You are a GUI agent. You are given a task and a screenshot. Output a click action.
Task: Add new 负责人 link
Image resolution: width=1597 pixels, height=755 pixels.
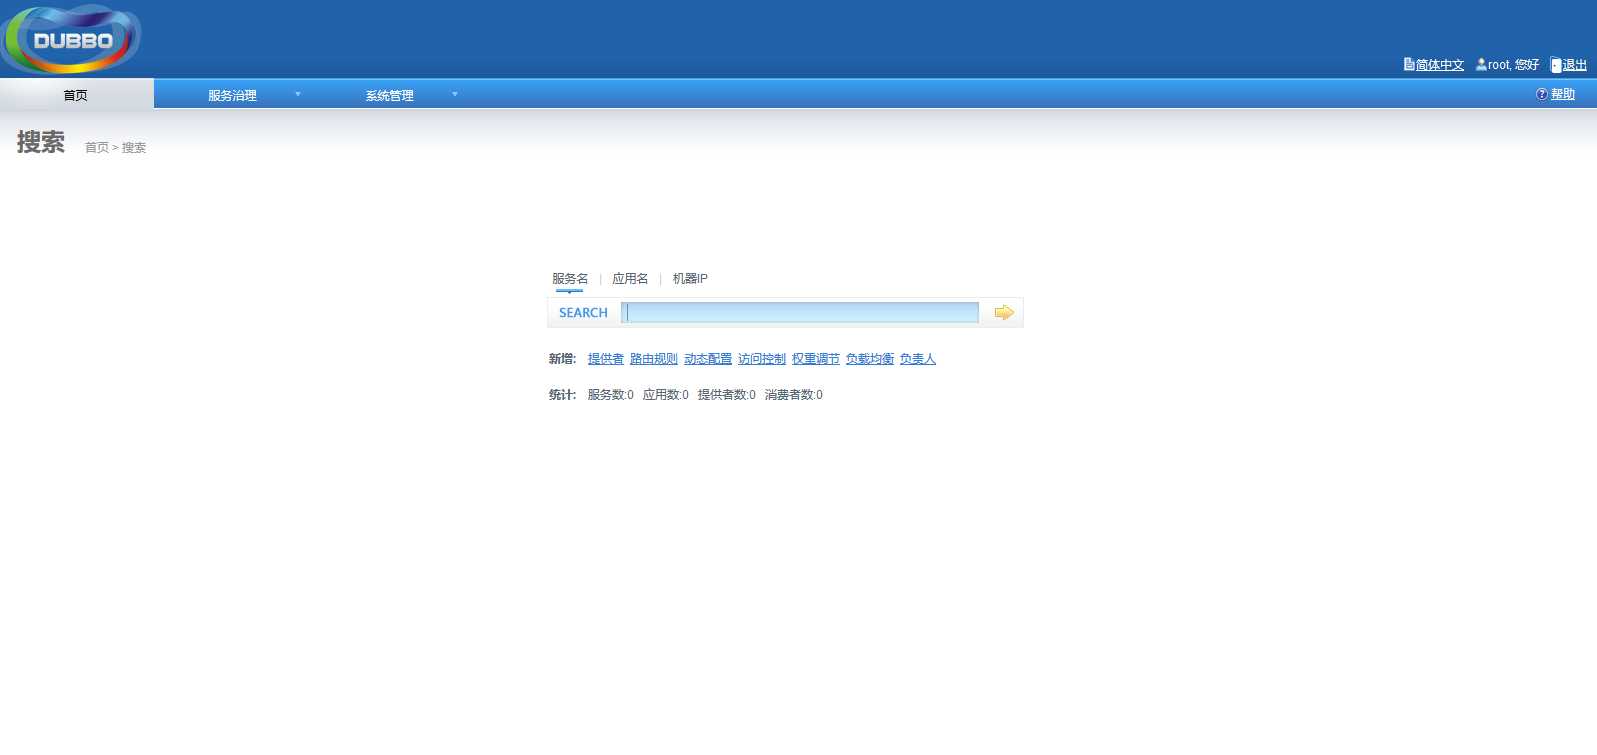click(918, 359)
